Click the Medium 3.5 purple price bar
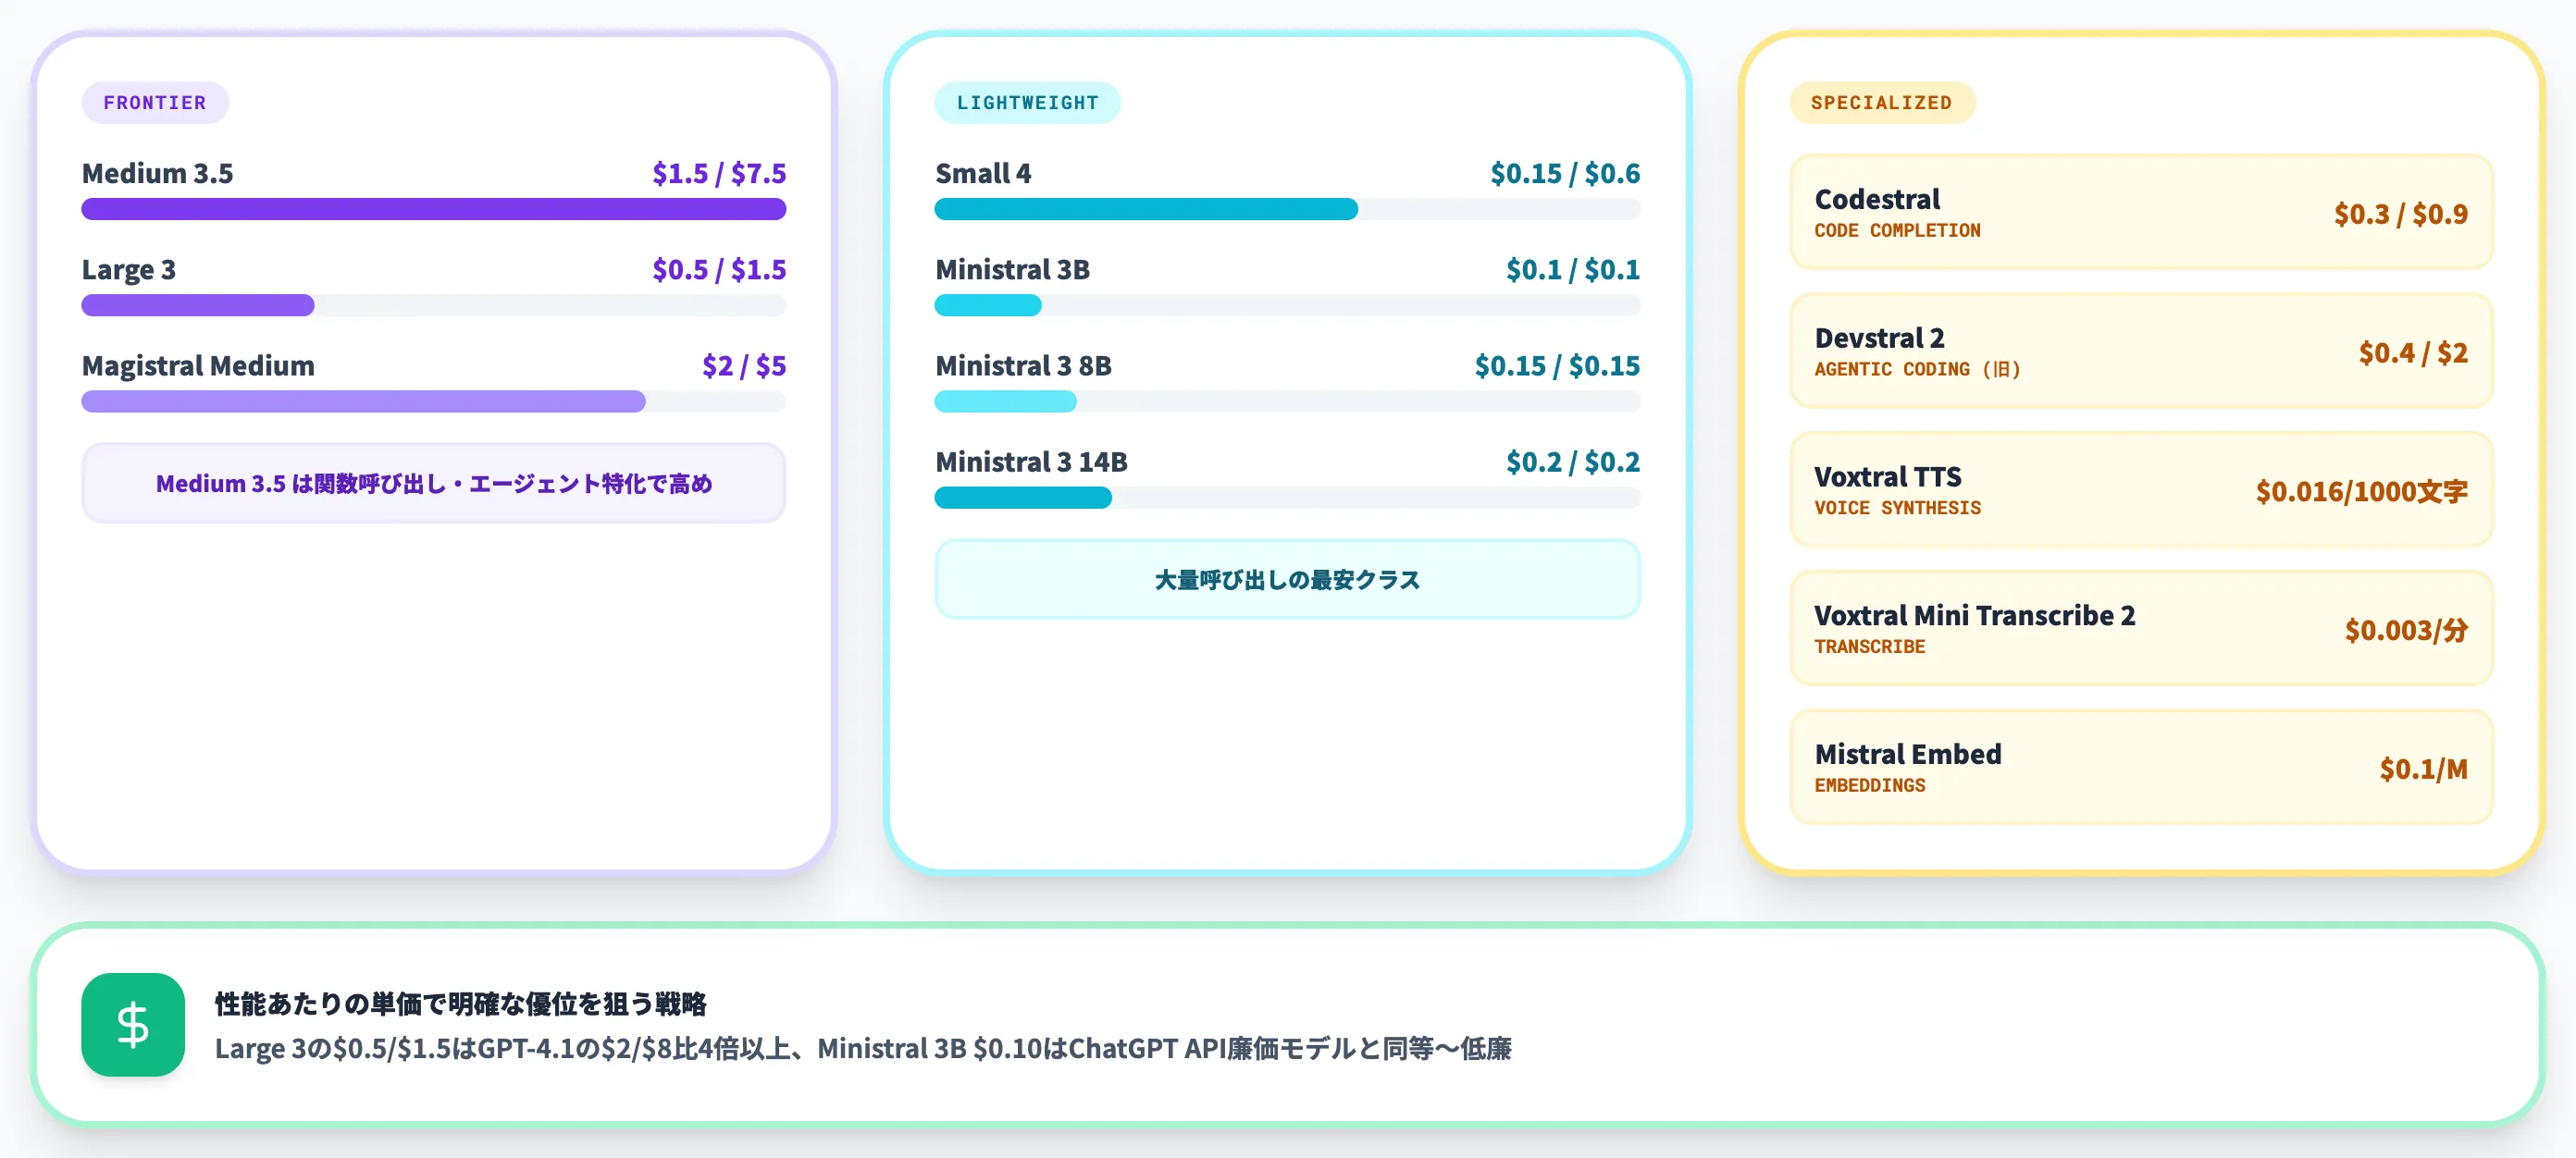The width and height of the screenshot is (2576, 1158). [434, 209]
